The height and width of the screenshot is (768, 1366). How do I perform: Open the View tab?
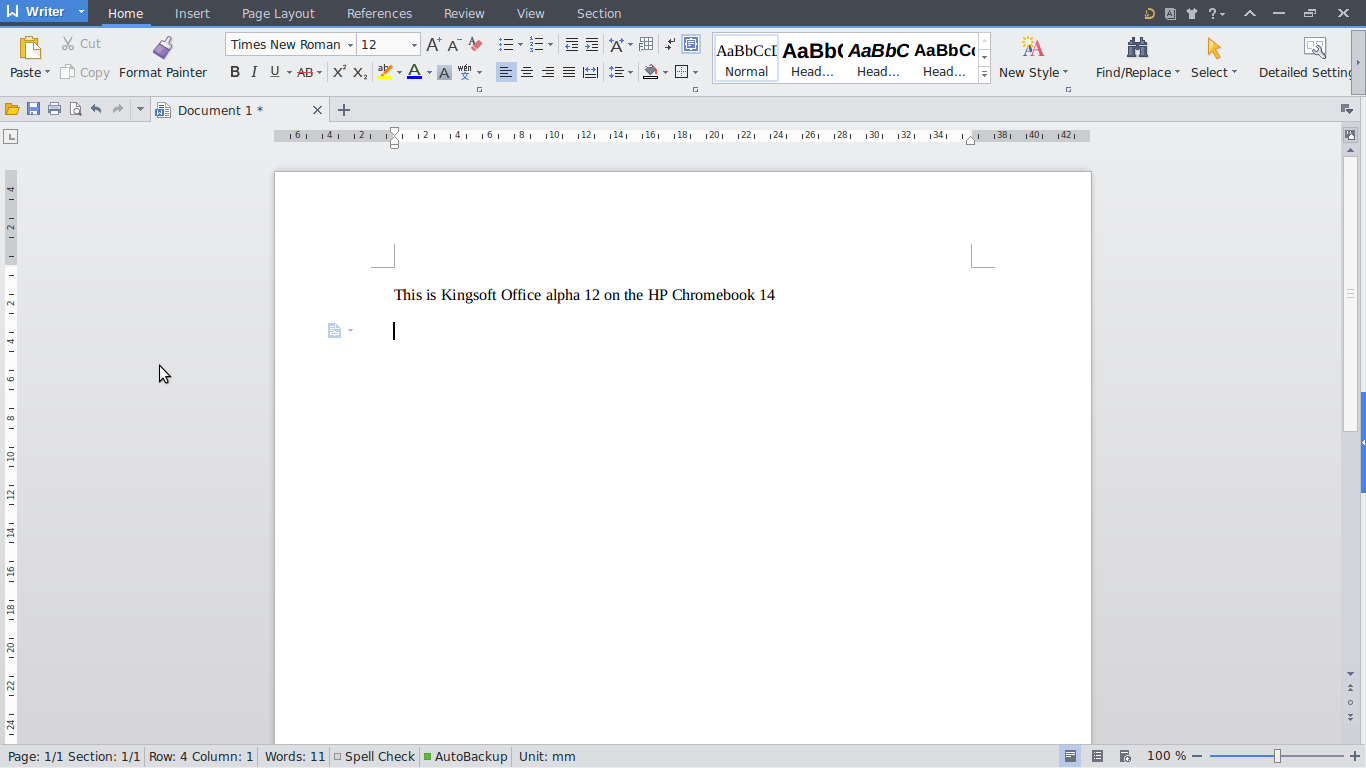(531, 13)
